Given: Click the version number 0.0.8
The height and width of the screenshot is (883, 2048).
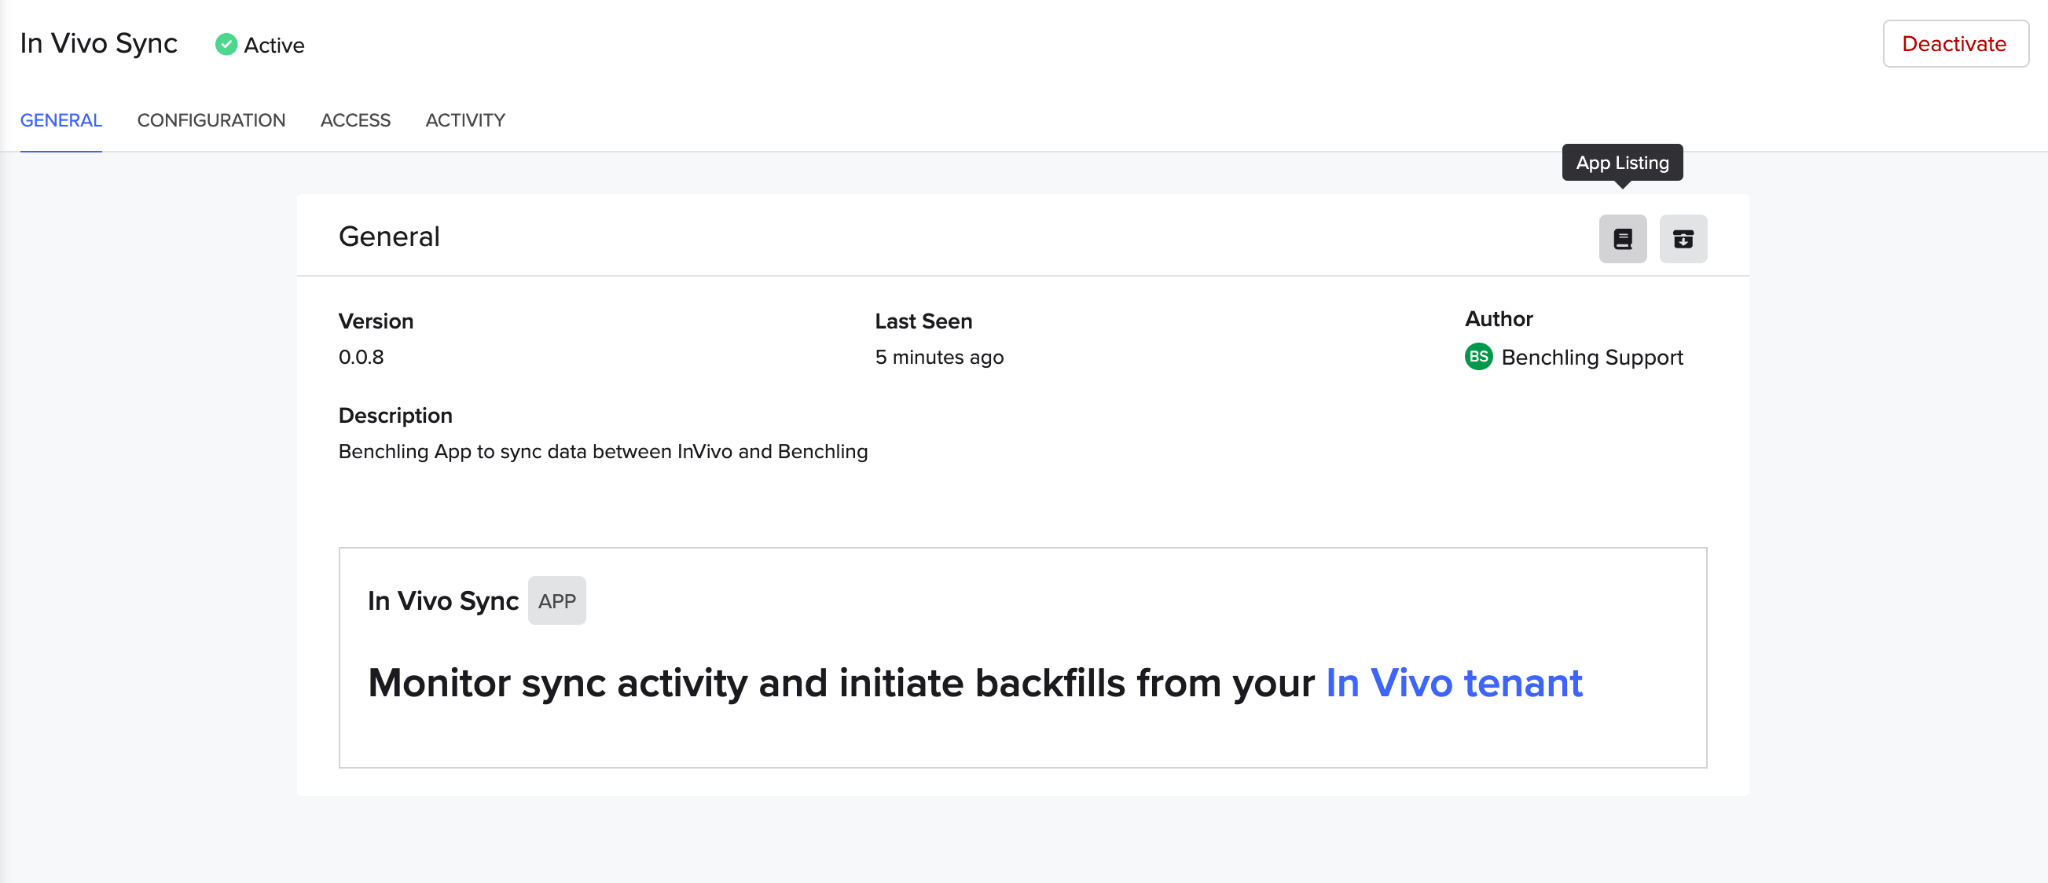Looking at the screenshot, I should (361, 357).
